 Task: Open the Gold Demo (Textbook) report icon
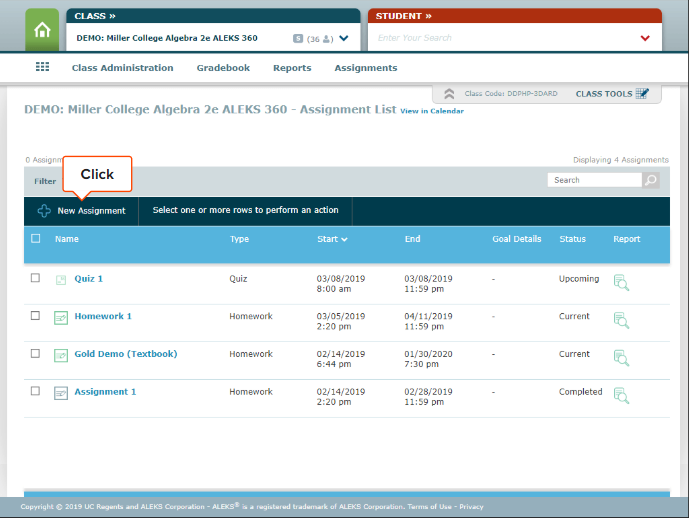pos(621,358)
